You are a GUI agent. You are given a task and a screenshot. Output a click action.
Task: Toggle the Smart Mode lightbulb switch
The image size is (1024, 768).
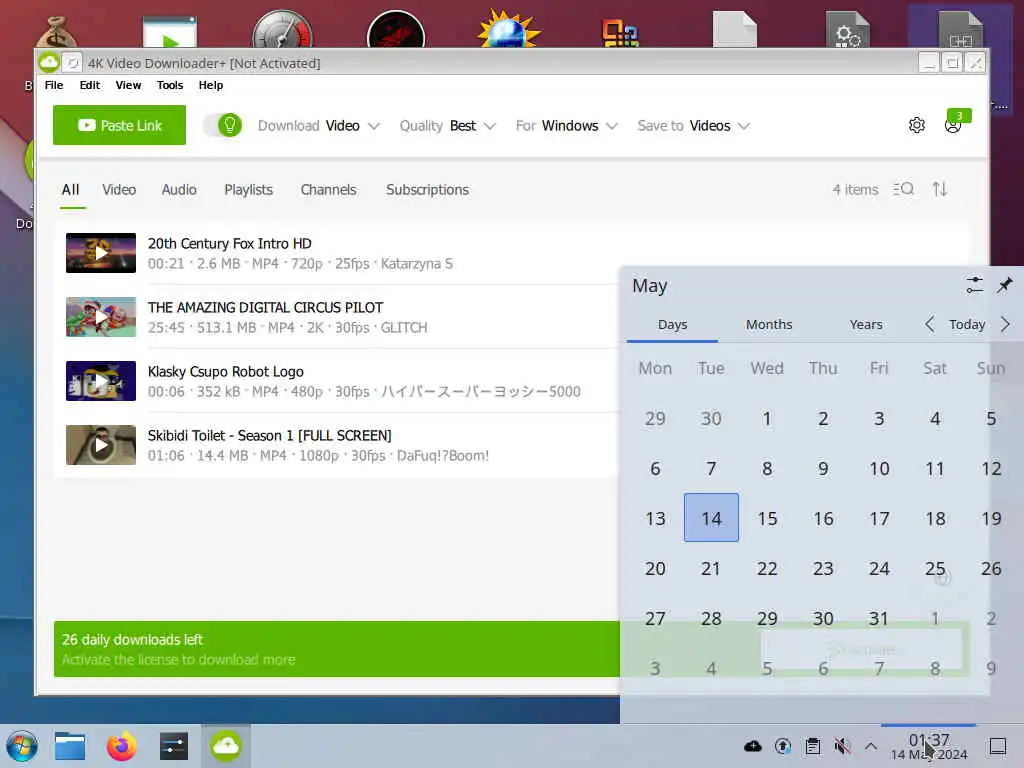tap(223, 125)
